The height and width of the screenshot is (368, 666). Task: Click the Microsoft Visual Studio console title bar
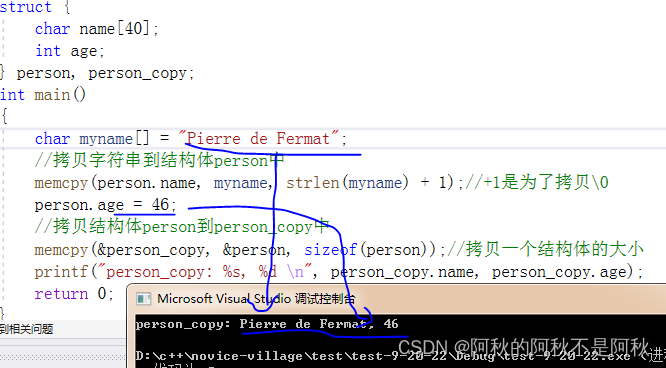coord(397,299)
